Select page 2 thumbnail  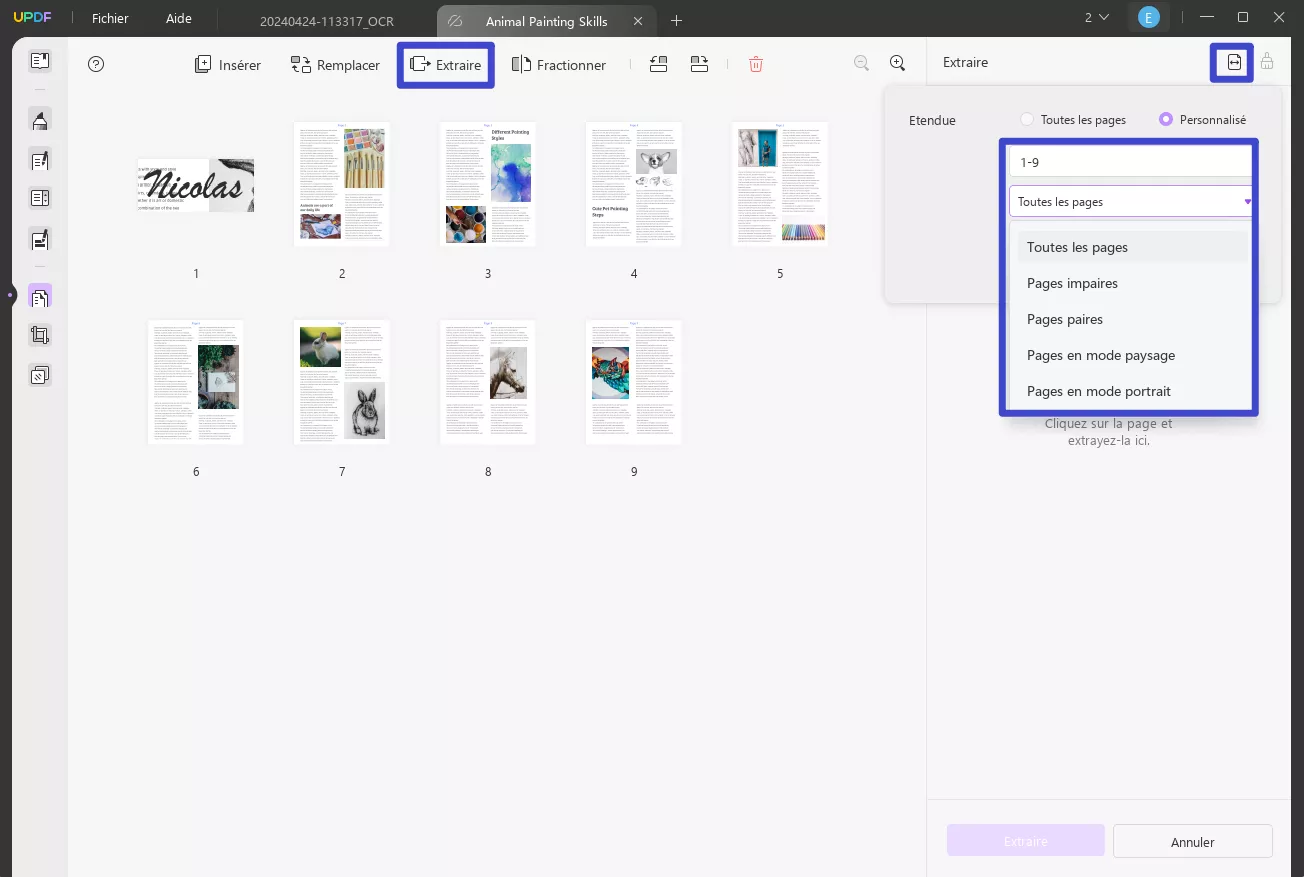click(342, 184)
